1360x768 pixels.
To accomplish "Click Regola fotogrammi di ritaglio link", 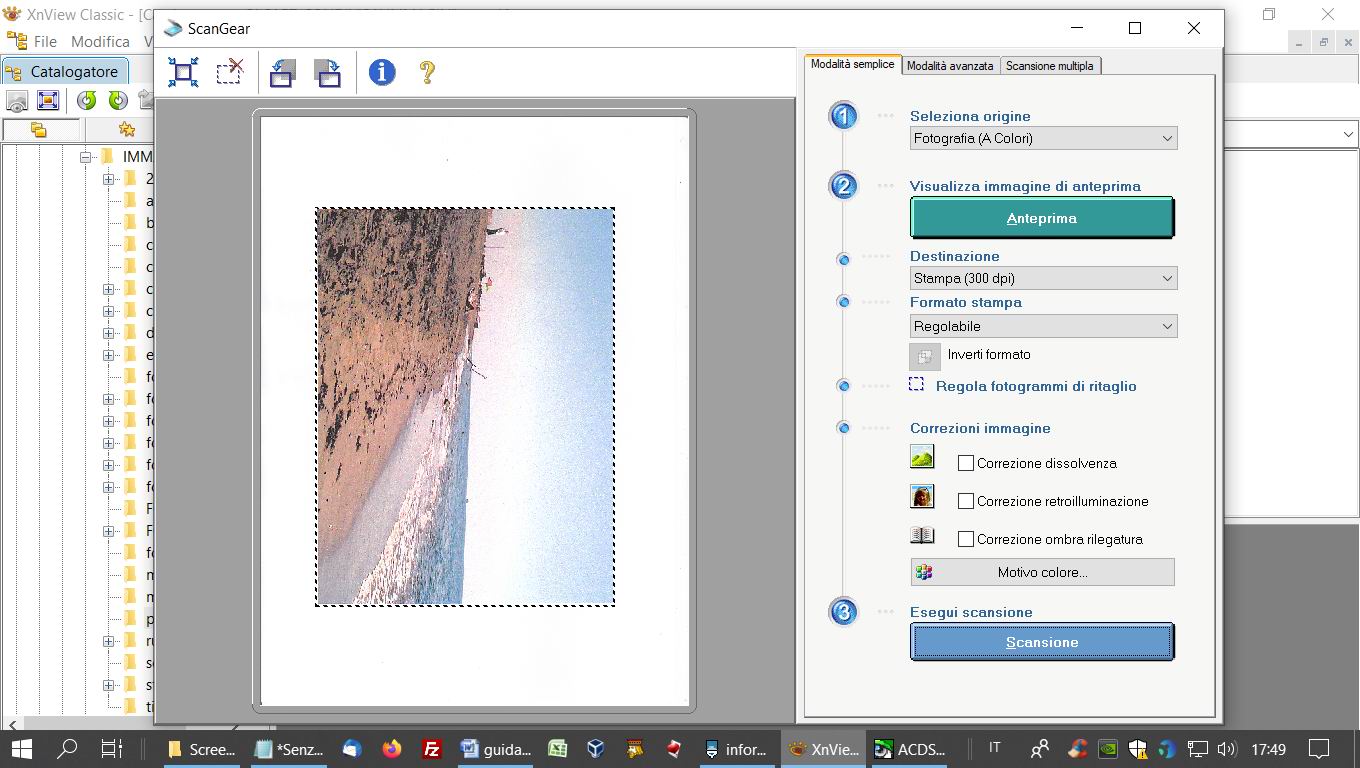I will tap(1036, 386).
